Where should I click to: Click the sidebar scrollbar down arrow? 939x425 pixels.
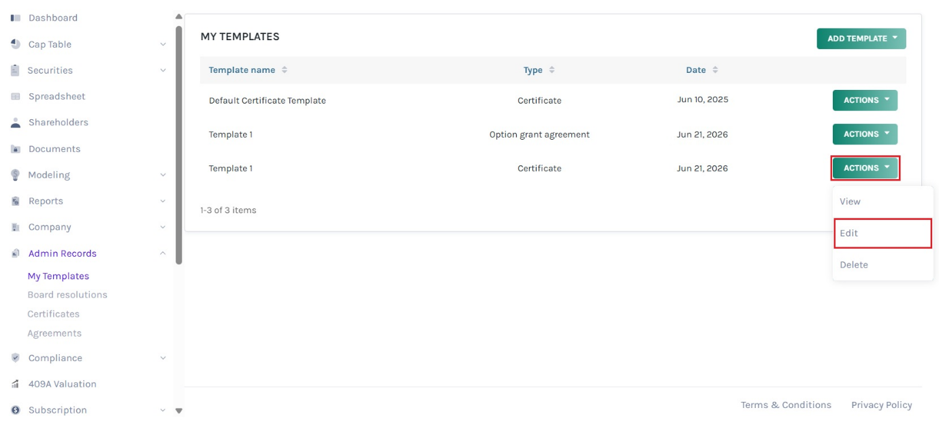(x=178, y=411)
